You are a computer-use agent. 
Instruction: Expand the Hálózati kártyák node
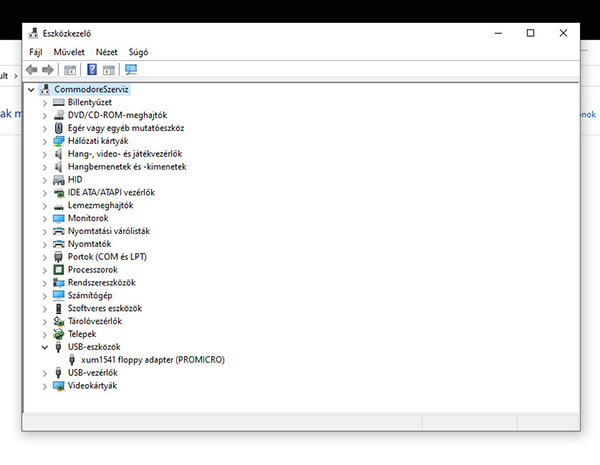coord(45,141)
